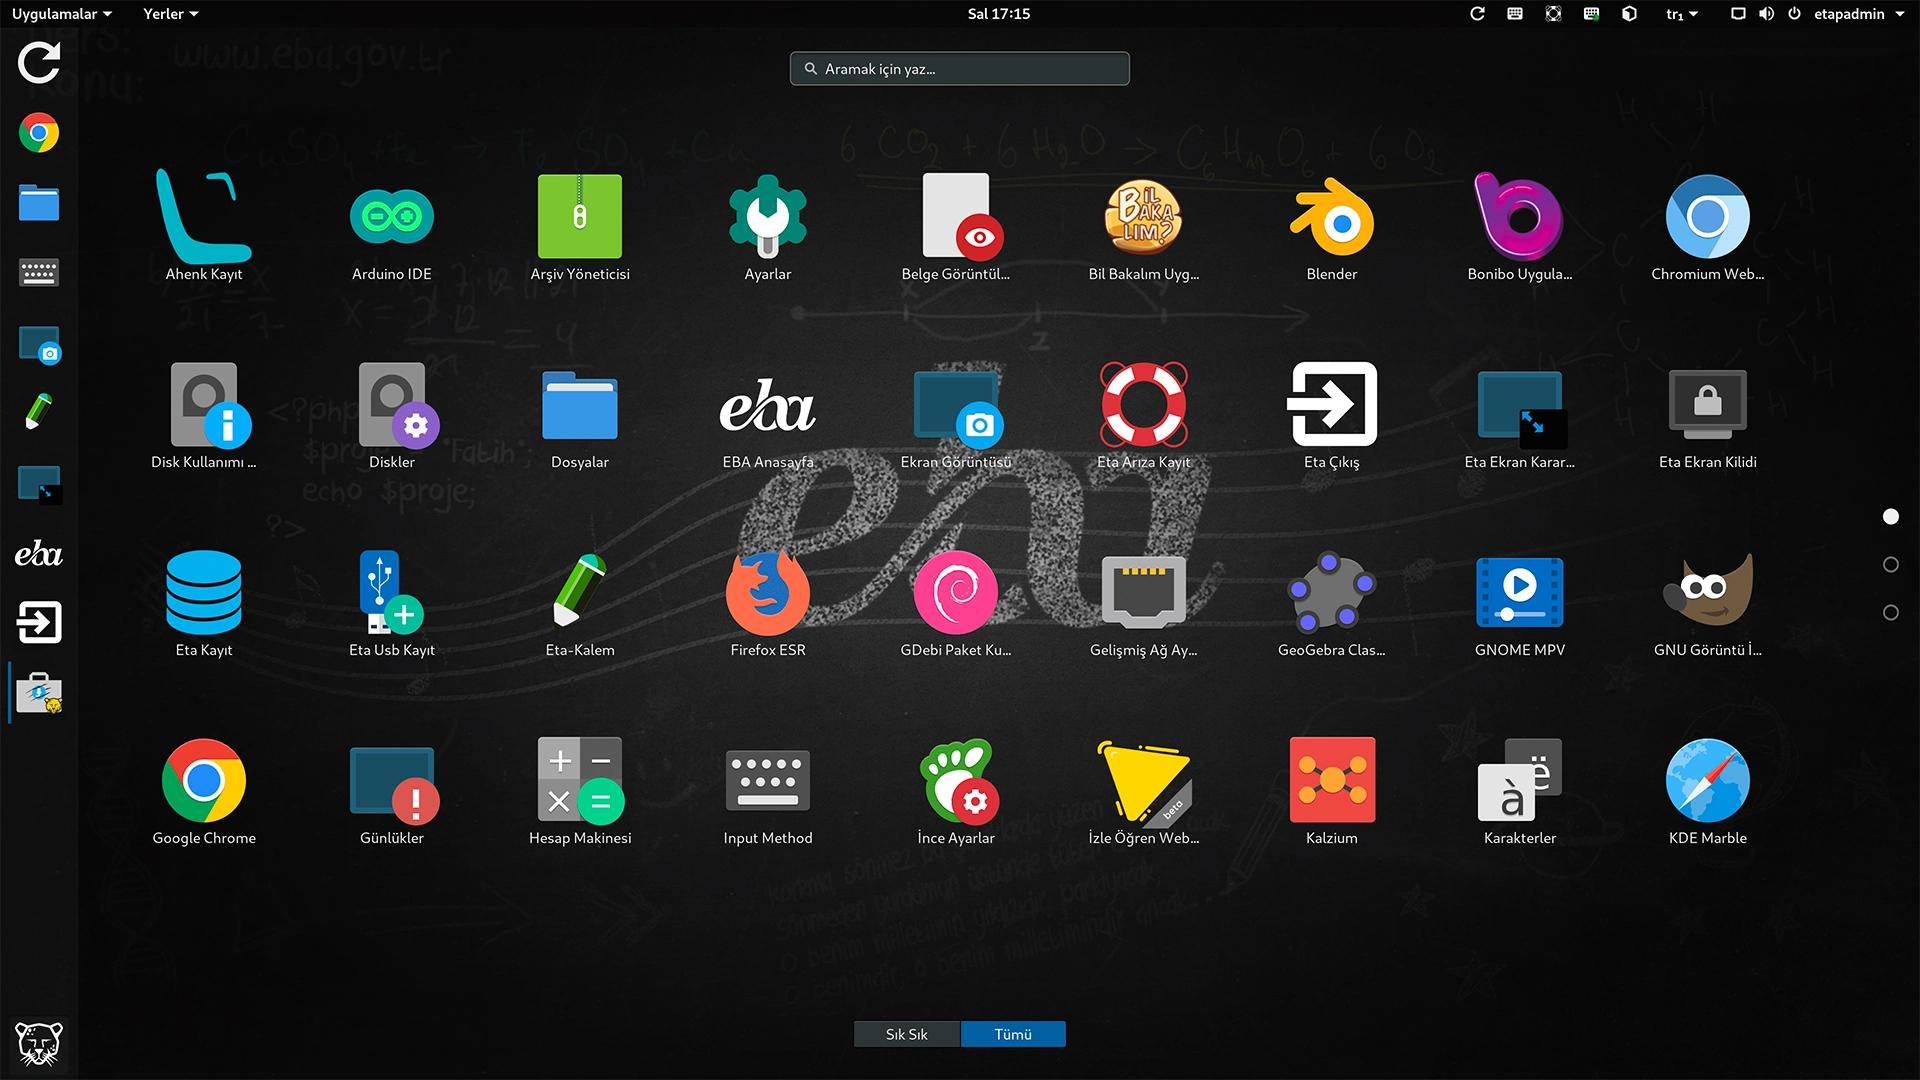Switch to the Sık Sık tab
This screenshot has height=1080, width=1920.
click(x=906, y=1034)
